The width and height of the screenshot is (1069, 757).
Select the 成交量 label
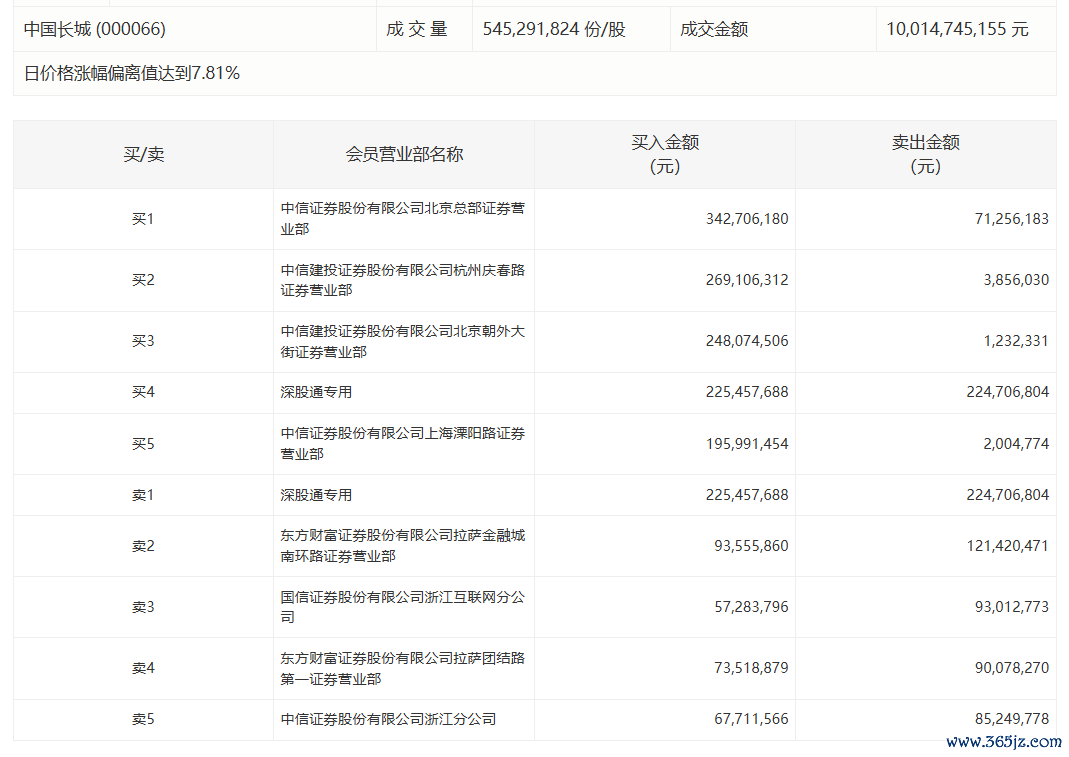417,29
